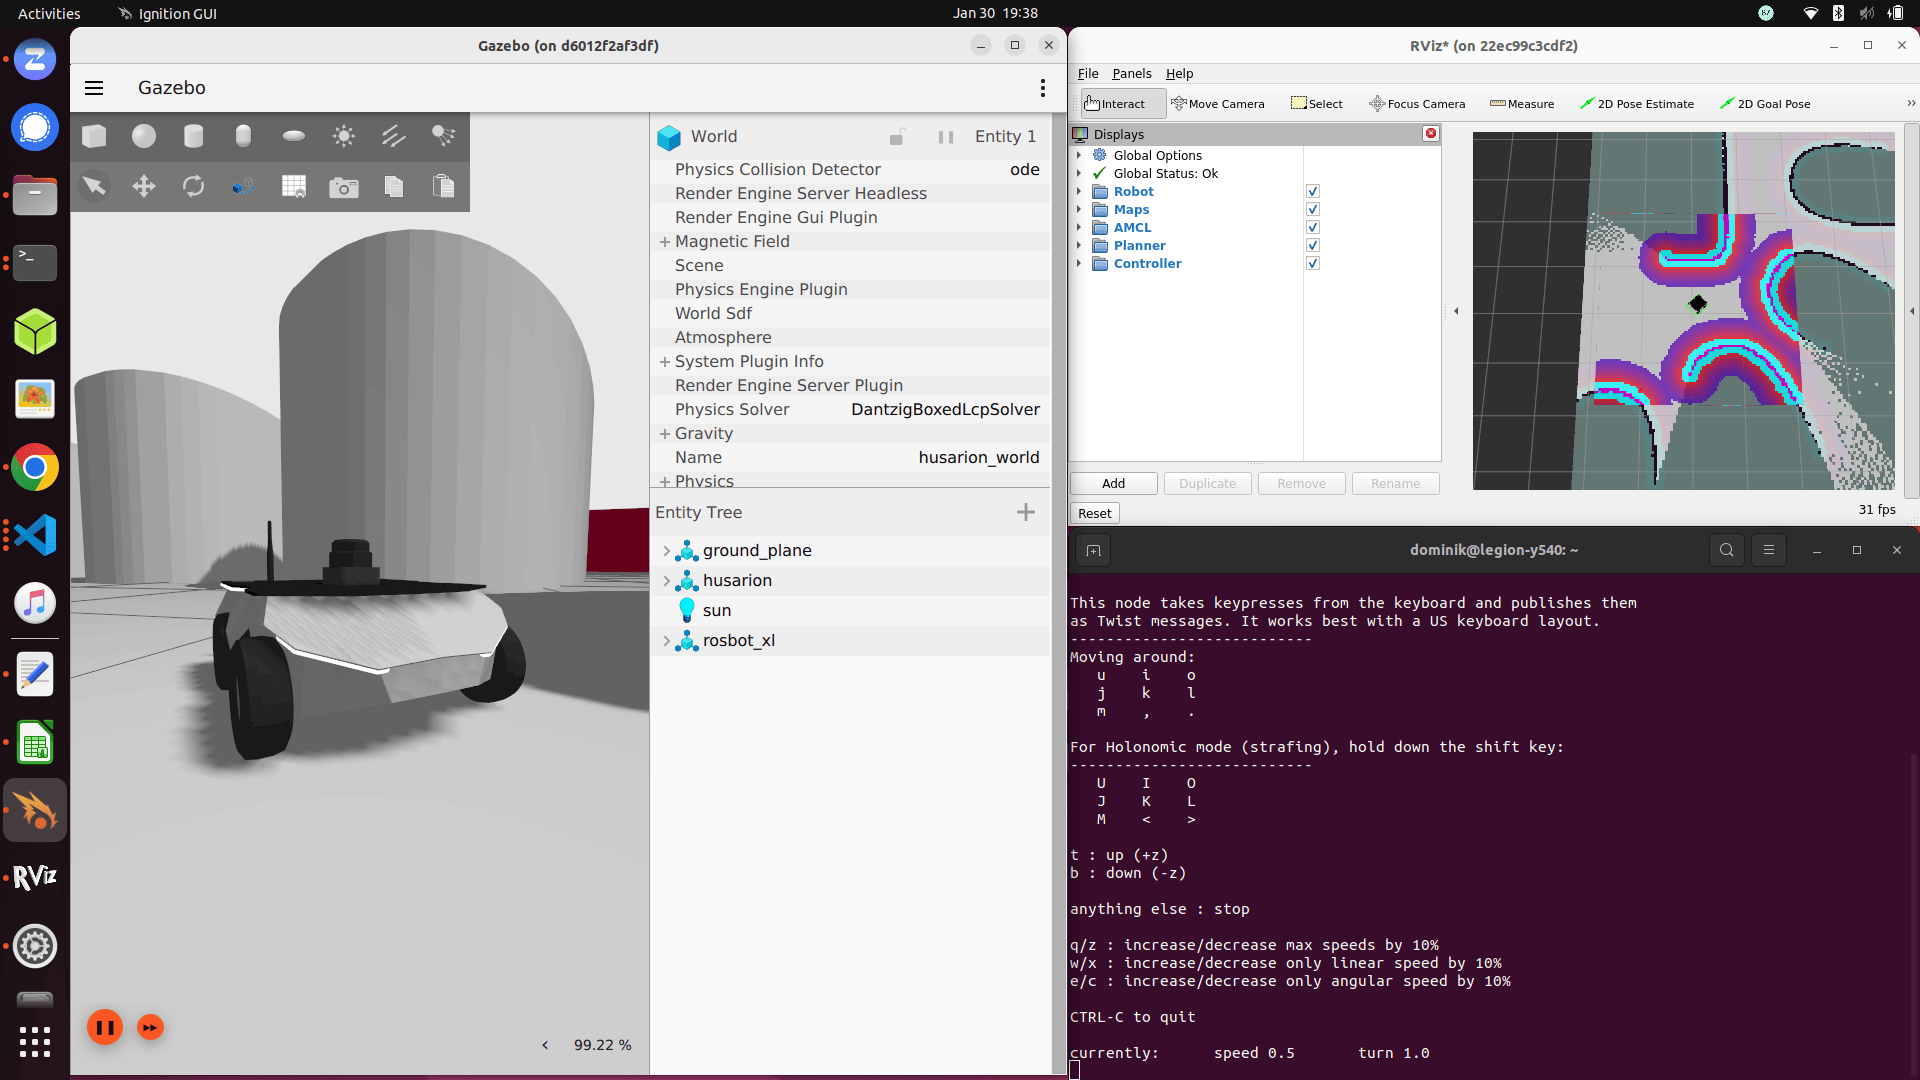The height and width of the screenshot is (1080, 1920).
Task: Open Gazebo three-dot options menu
Action: tap(1043, 88)
